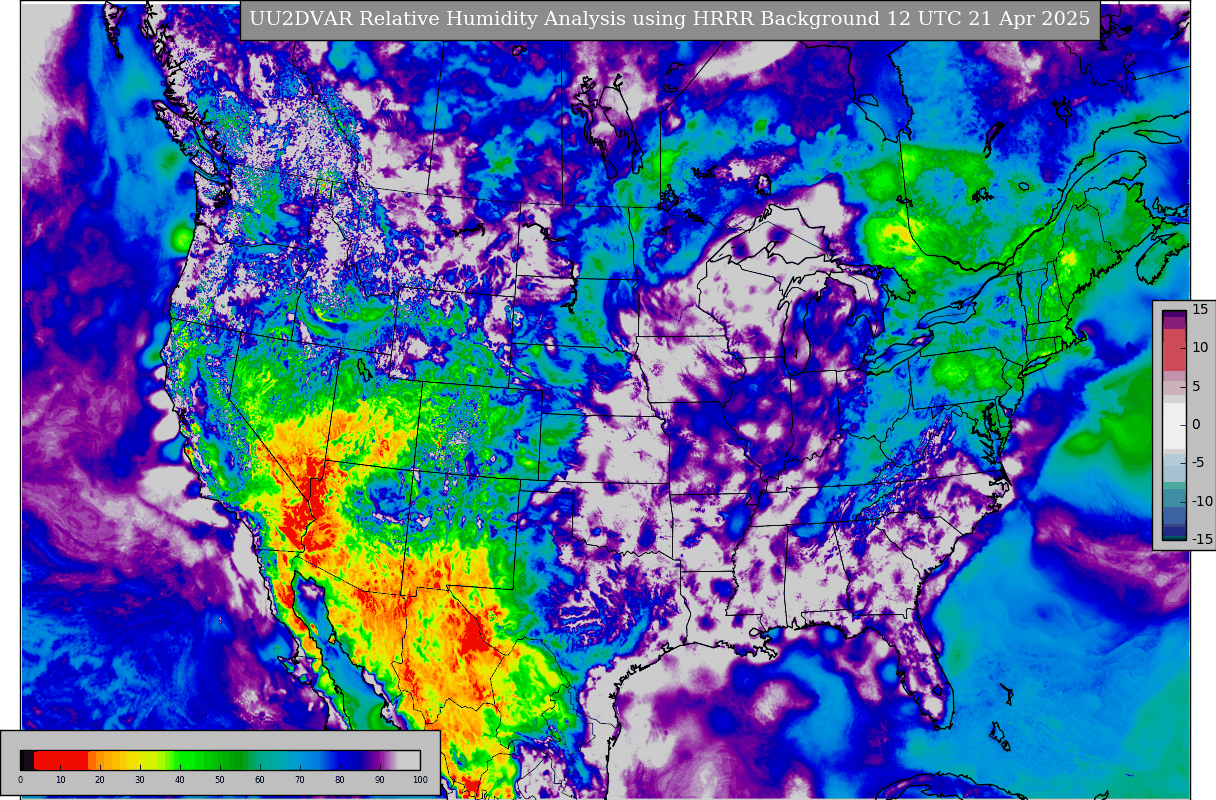
Task: Pick the 40 label below the humidity bar
Action: coord(180,780)
